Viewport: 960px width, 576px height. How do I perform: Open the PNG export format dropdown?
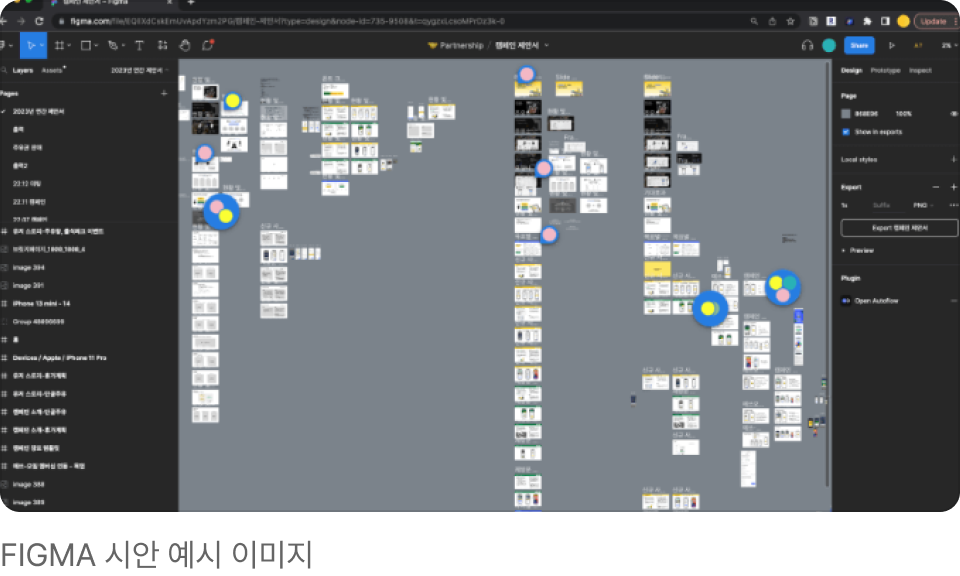point(921,205)
